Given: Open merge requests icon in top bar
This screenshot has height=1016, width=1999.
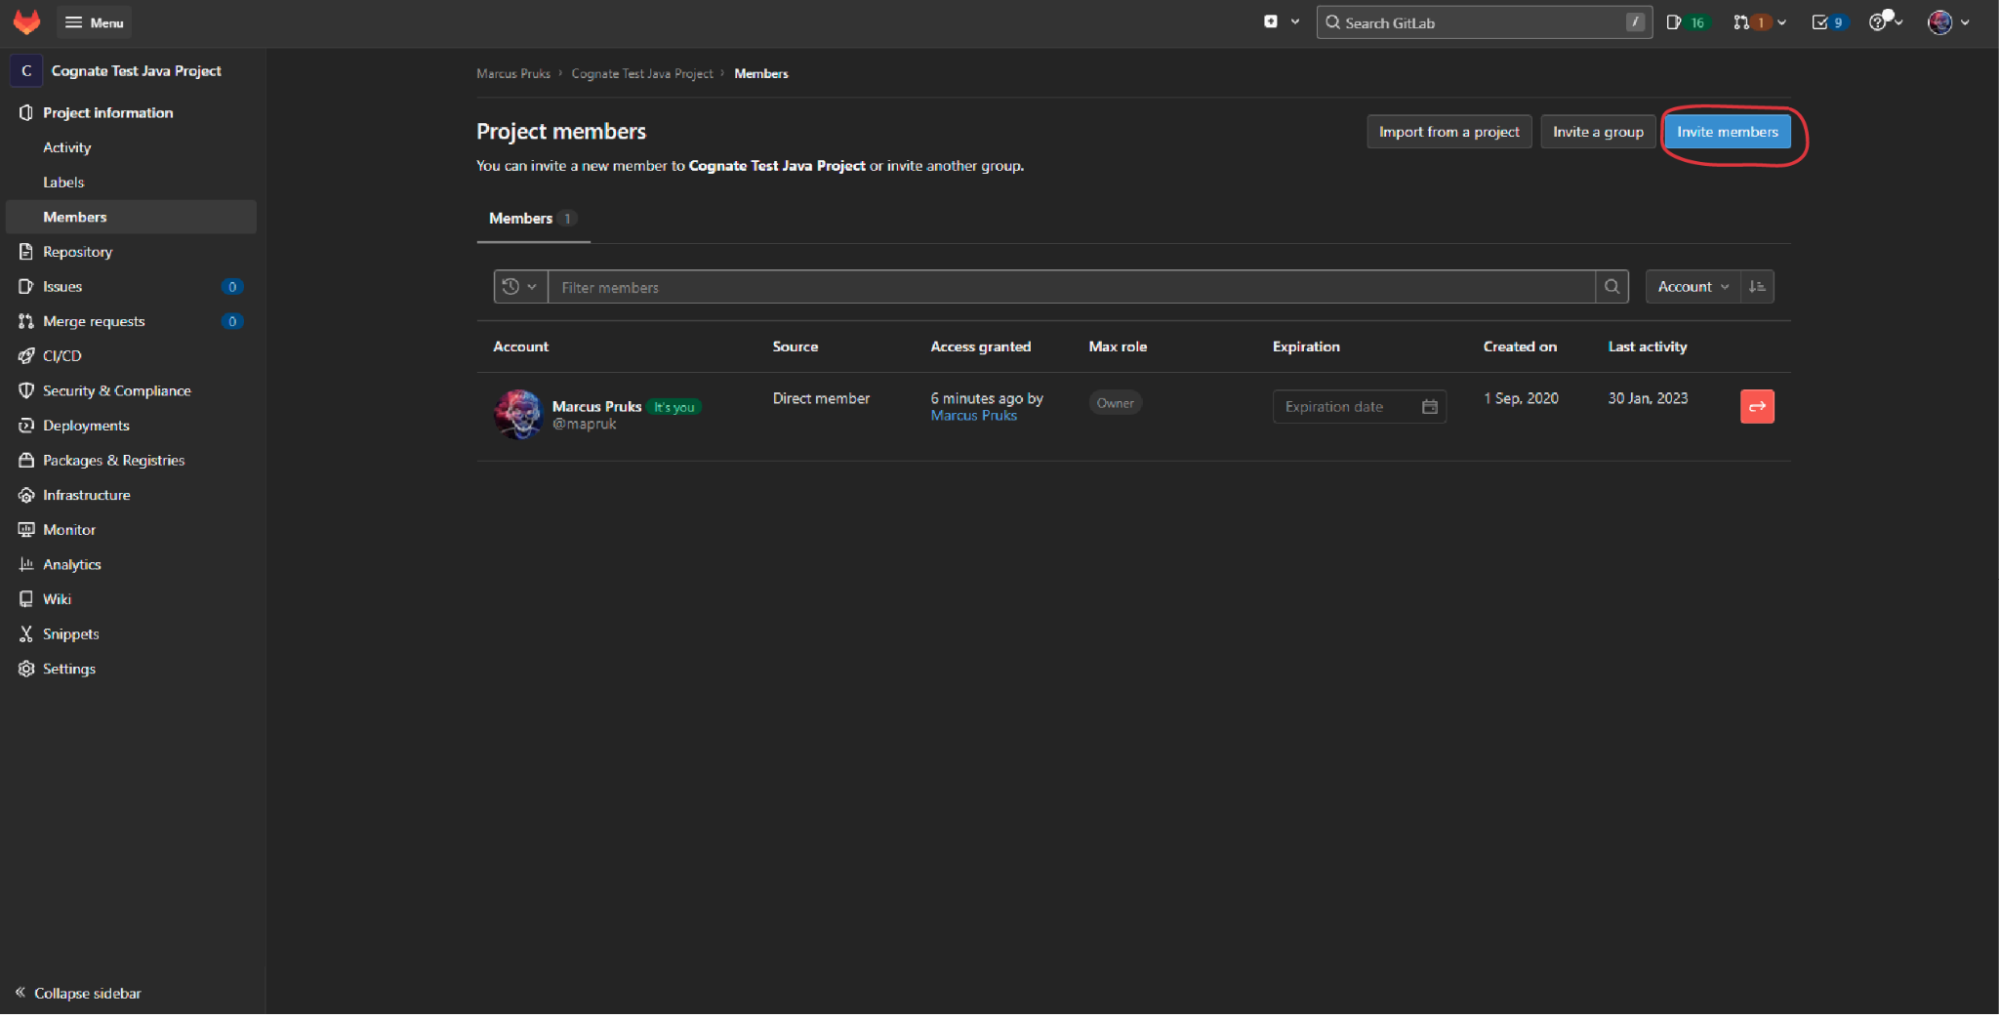Looking at the screenshot, I should 1742,22.
